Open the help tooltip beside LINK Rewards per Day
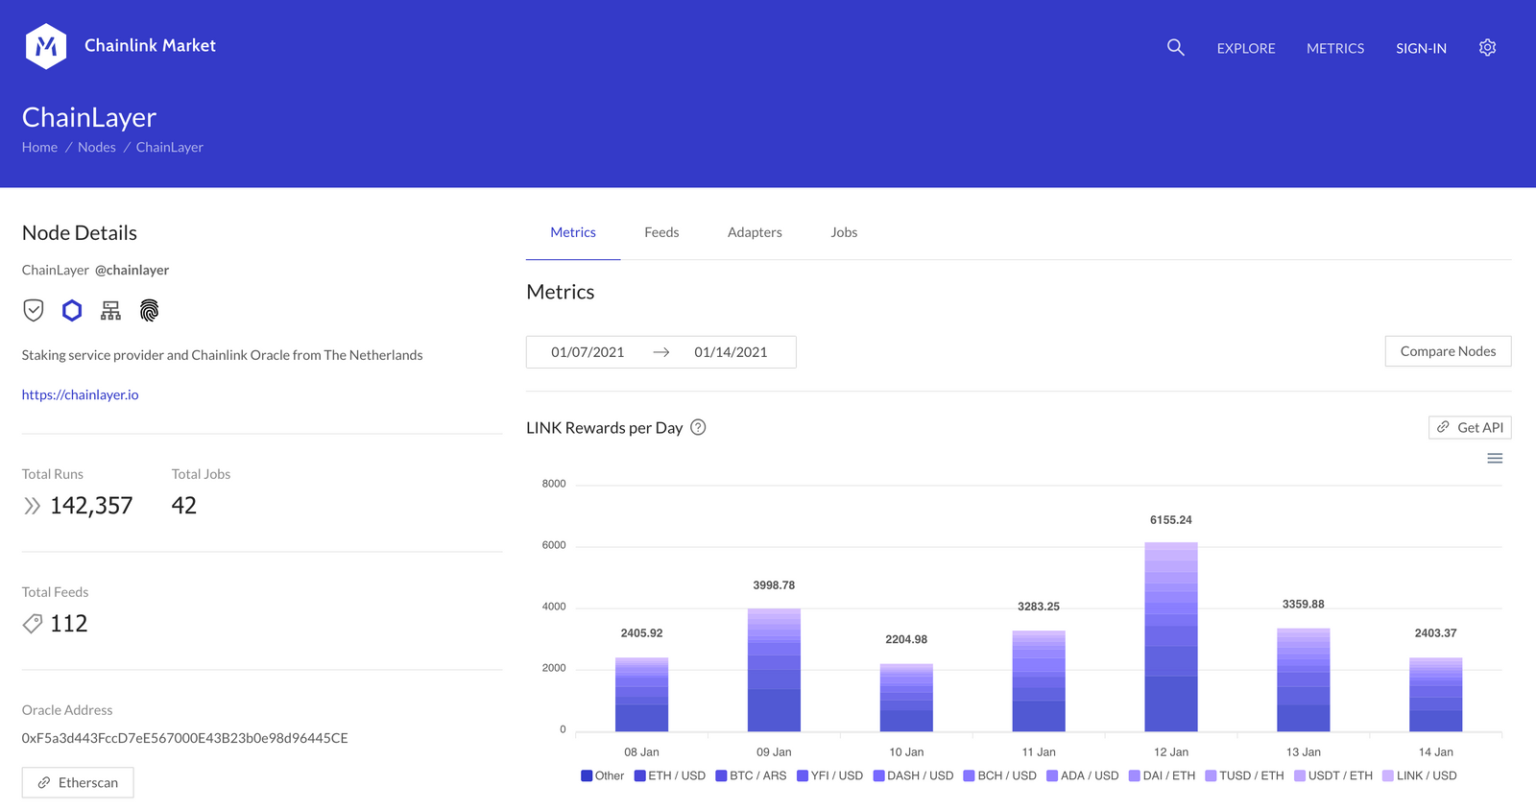The width and height of the screenshot is (1536, 810). coord(697,427)
